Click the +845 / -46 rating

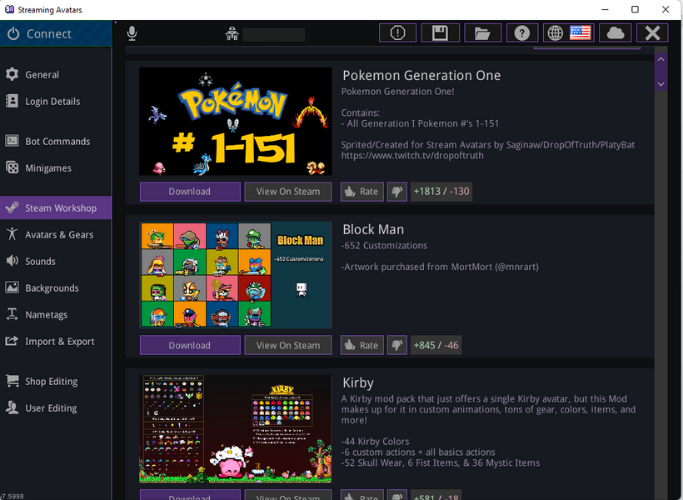pos(436,345)
